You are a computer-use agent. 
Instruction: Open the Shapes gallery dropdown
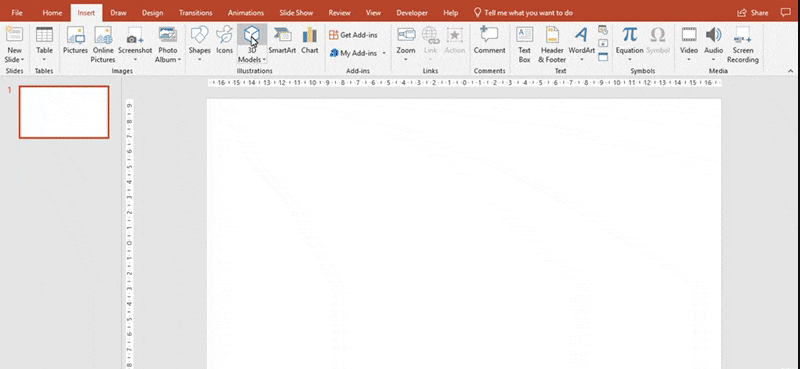coord(199,60)
